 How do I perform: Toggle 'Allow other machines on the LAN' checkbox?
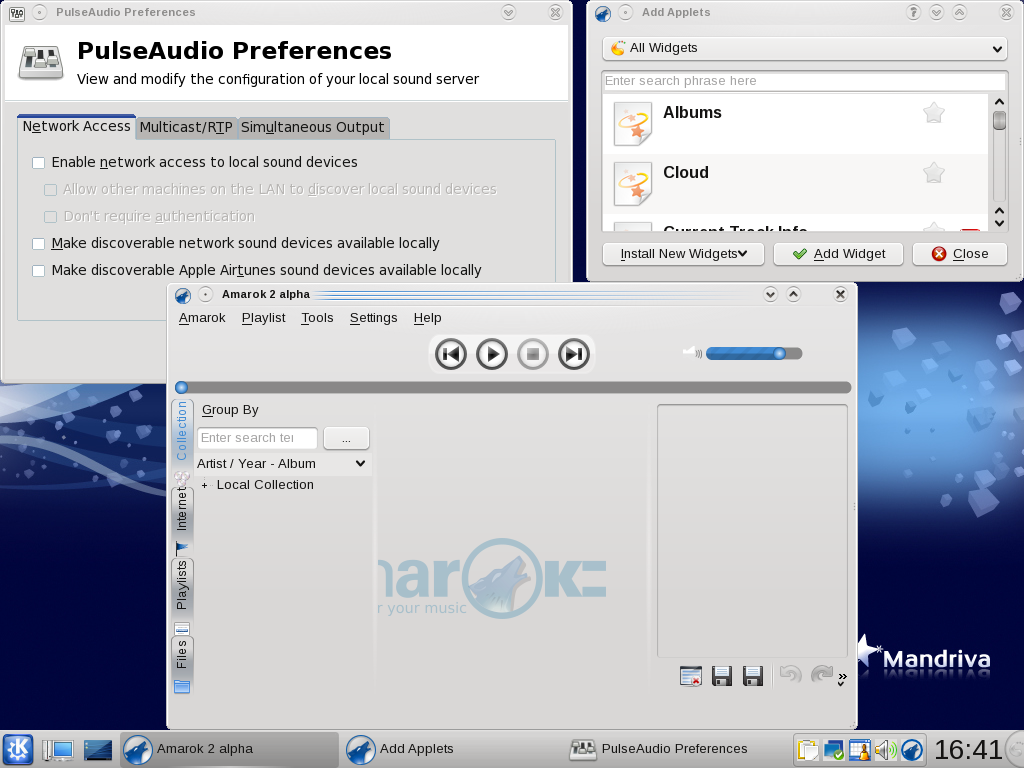tap(50, 190)
